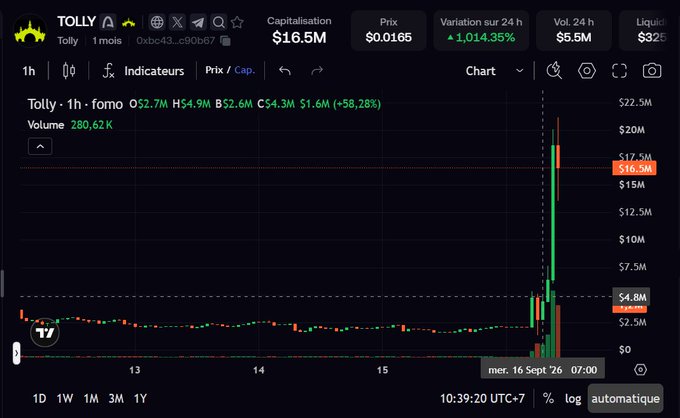Click the Vol. 24 h $5.5M card
This screenshot has width=680, height=418.
click(x=574, y=30)
